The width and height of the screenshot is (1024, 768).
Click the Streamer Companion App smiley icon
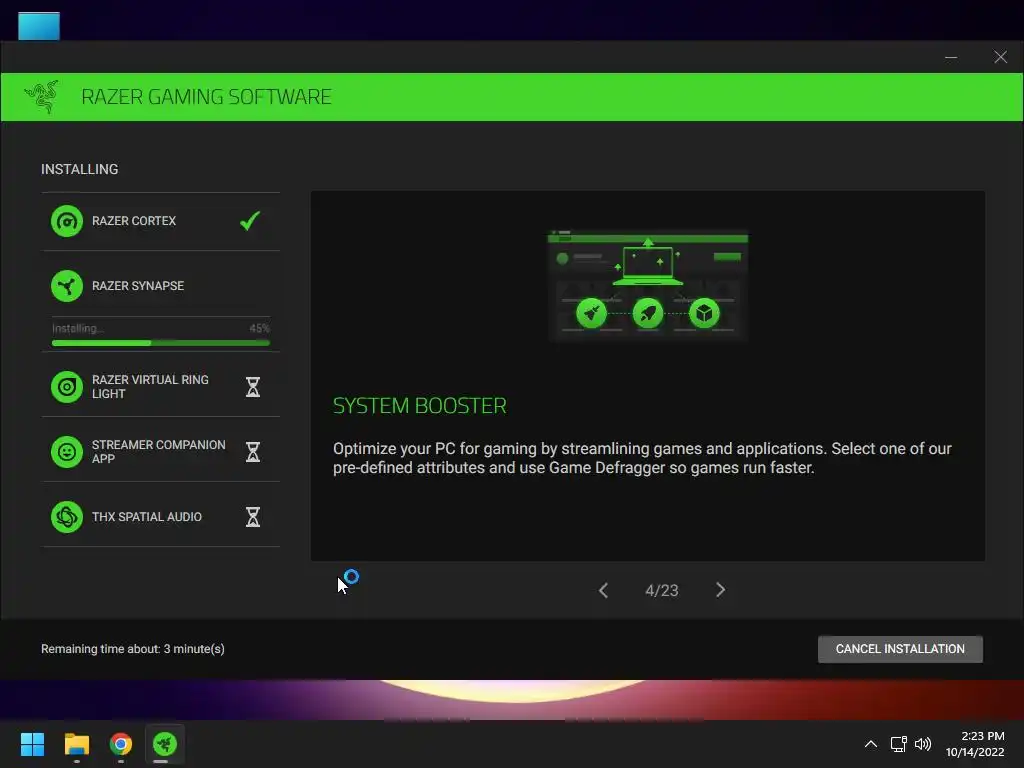67,452
